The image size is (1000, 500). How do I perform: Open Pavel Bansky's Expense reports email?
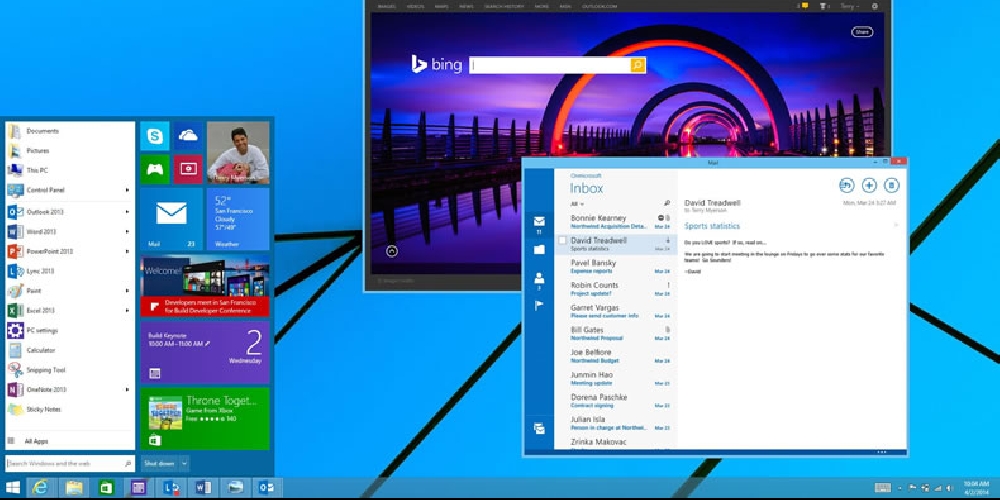(x=615, y=267)
